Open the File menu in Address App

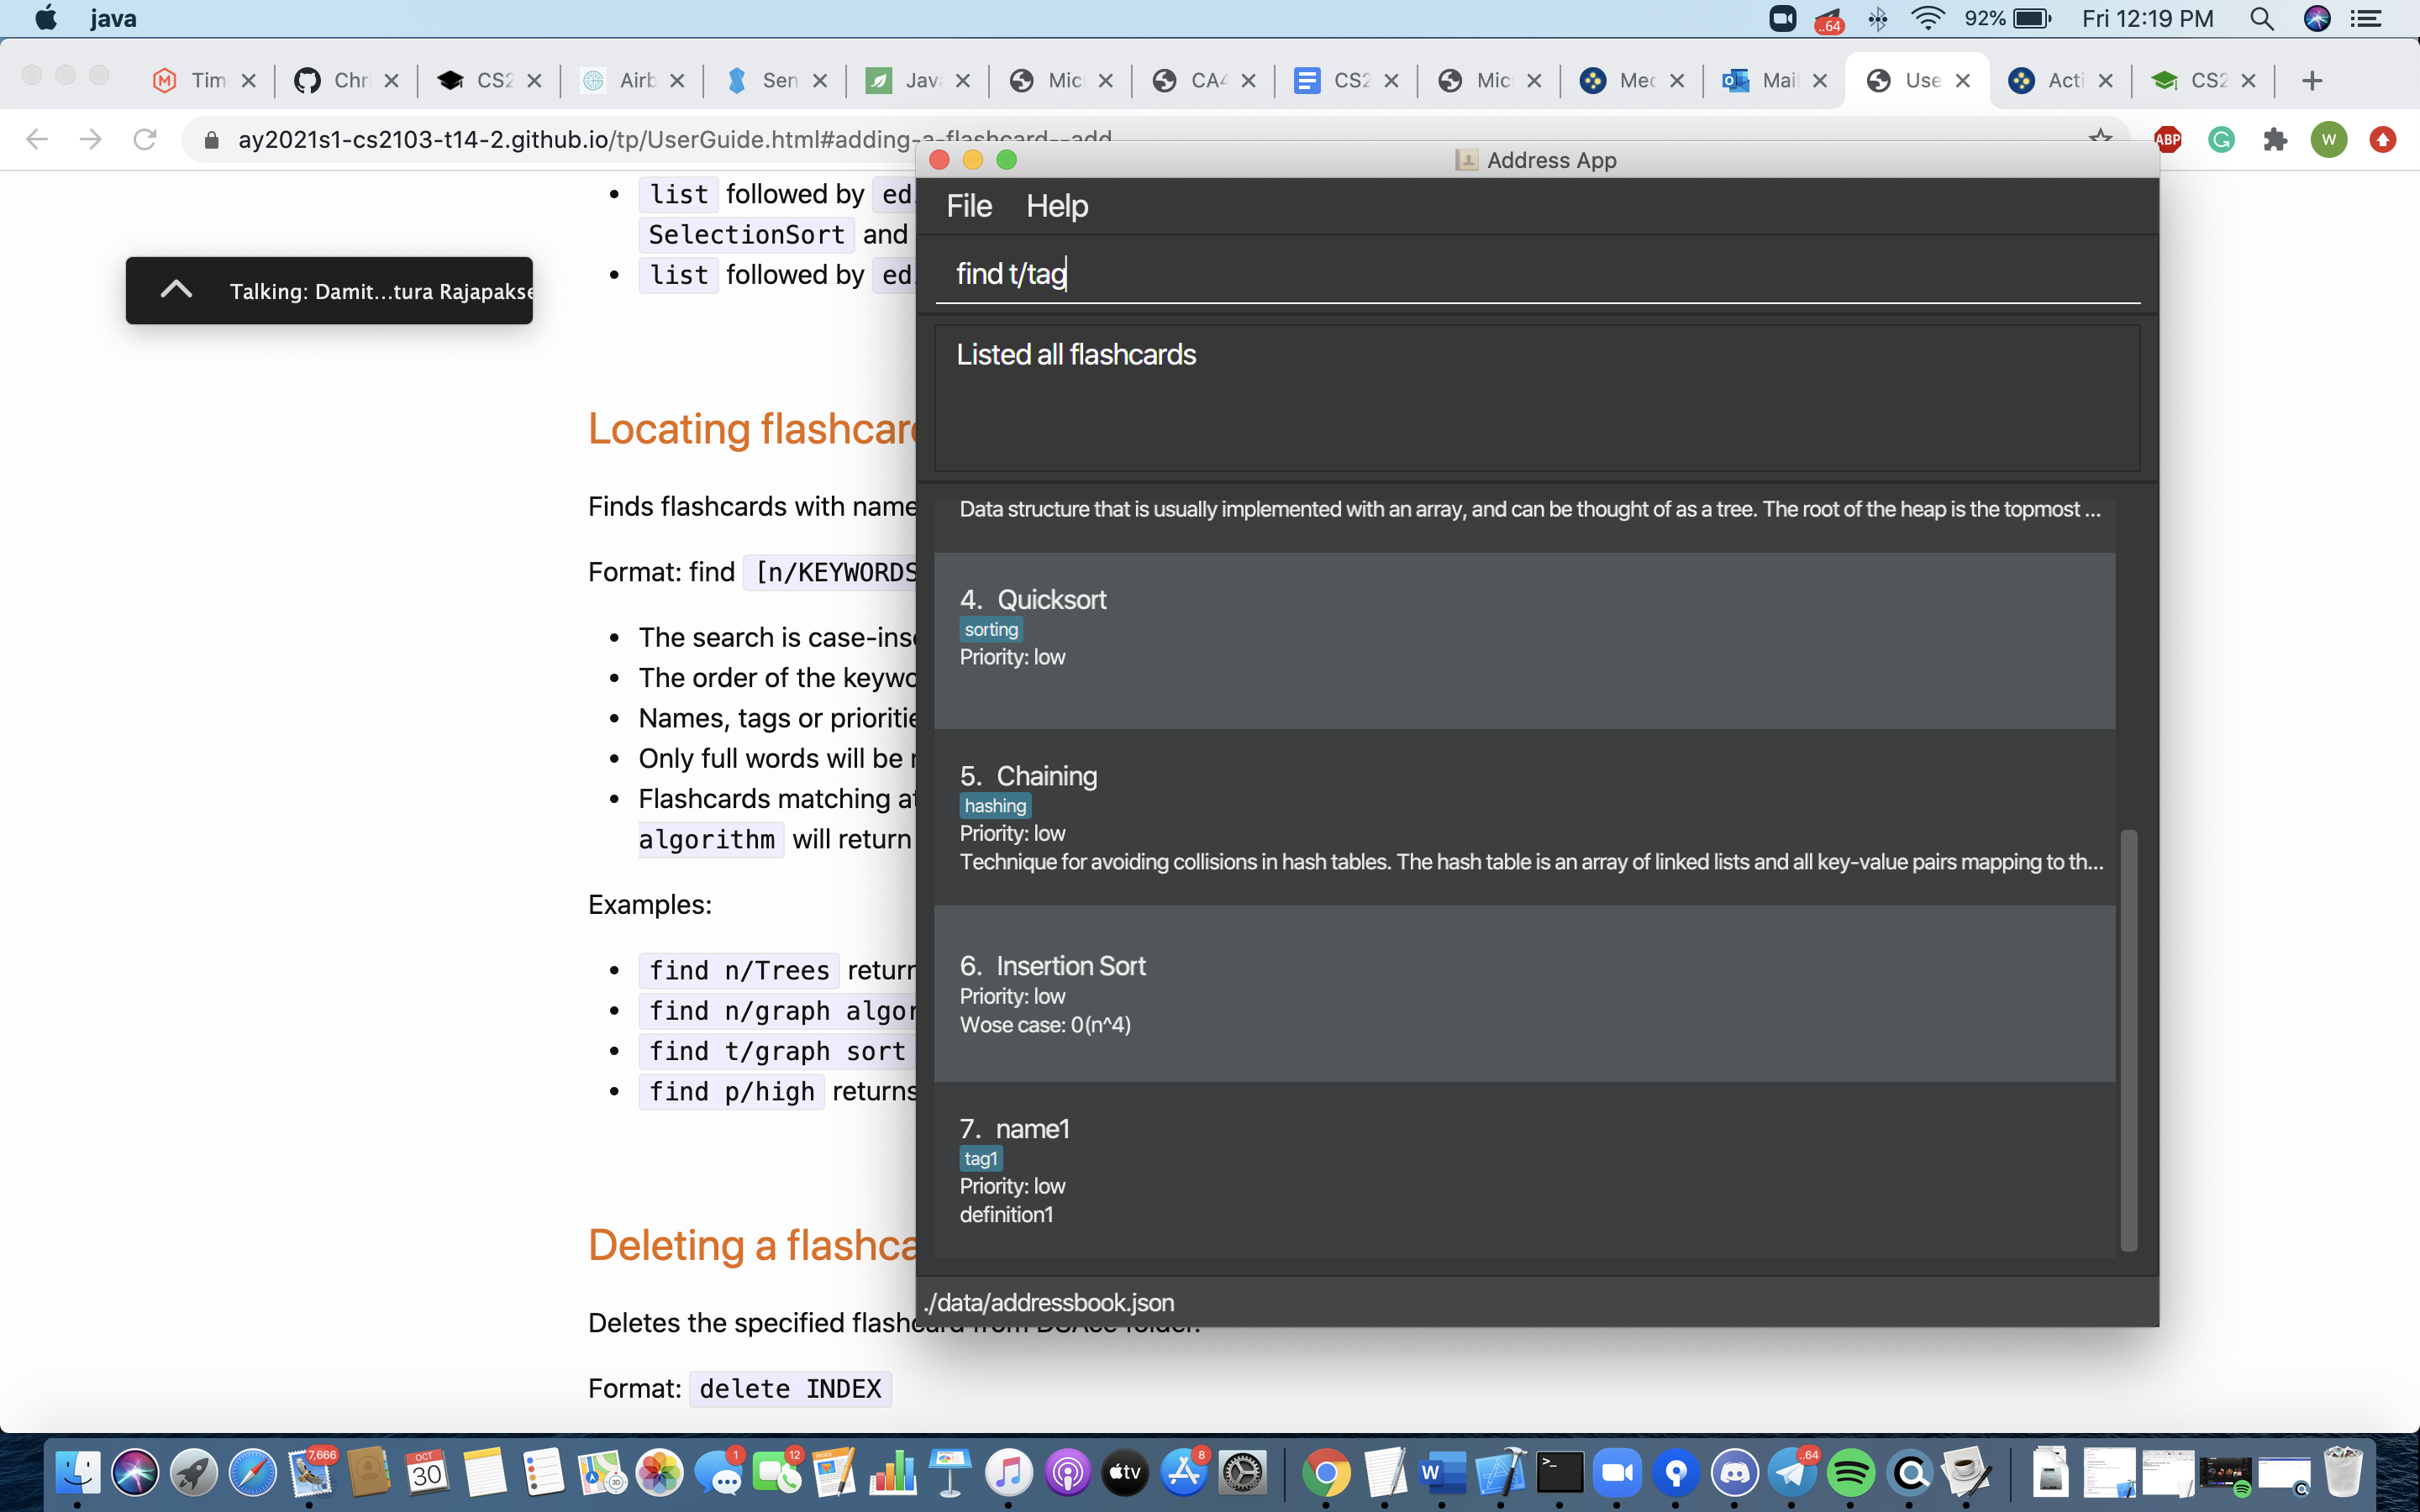[968, 206]
